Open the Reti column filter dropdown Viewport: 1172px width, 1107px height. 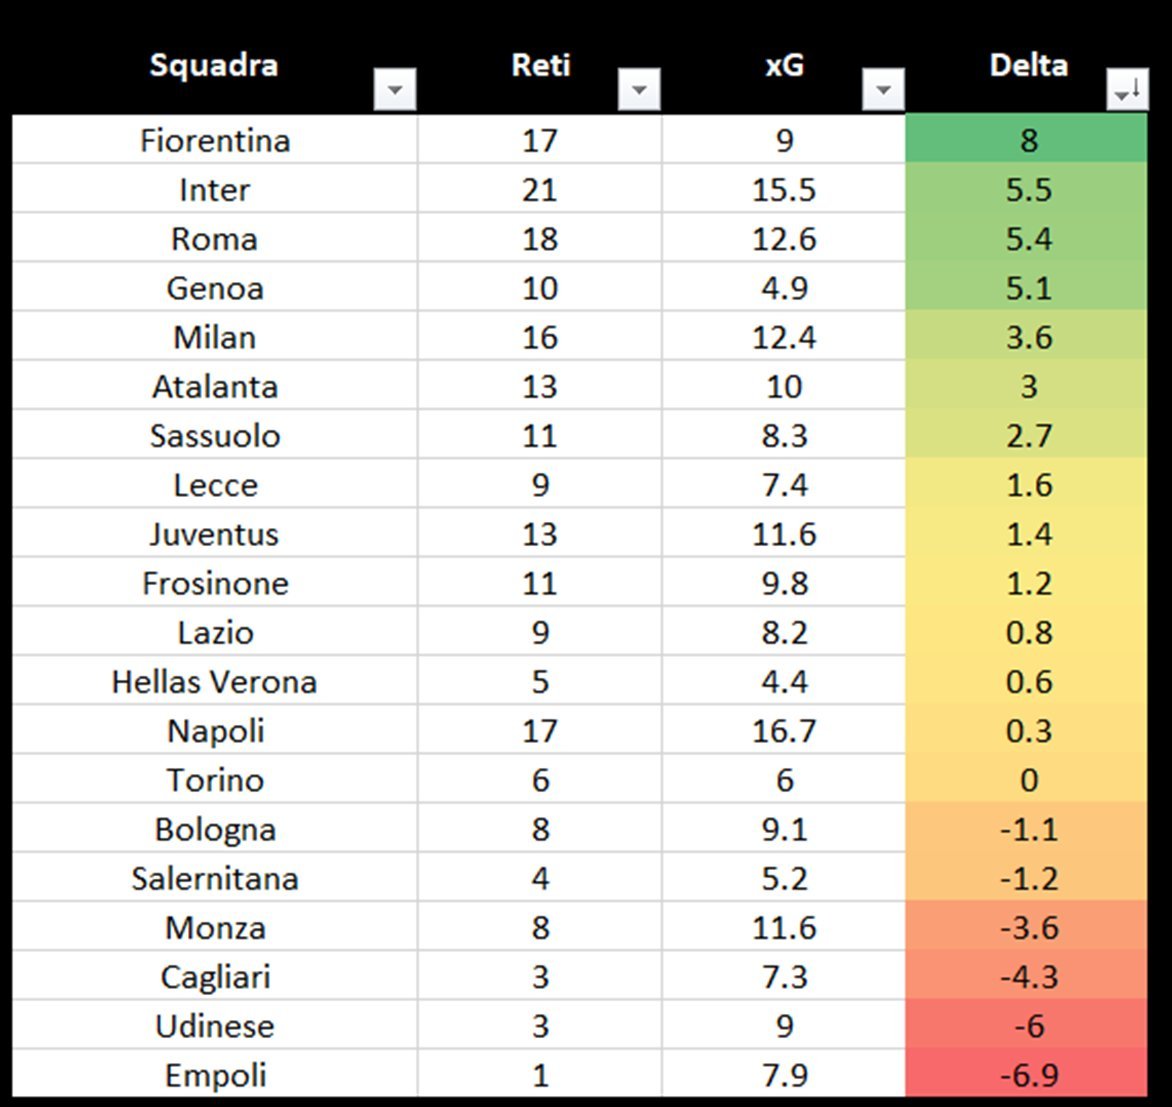click(x=639, y=91)
